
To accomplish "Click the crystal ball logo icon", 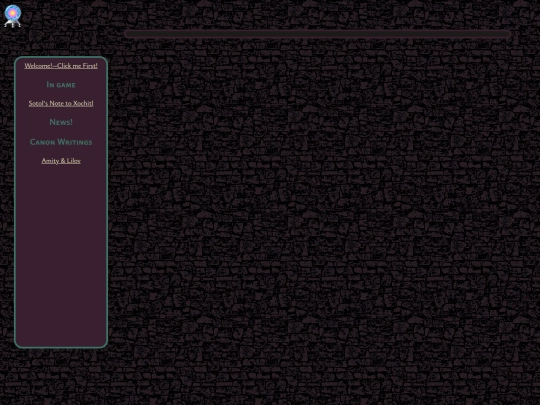I will (x=12, y=16).
